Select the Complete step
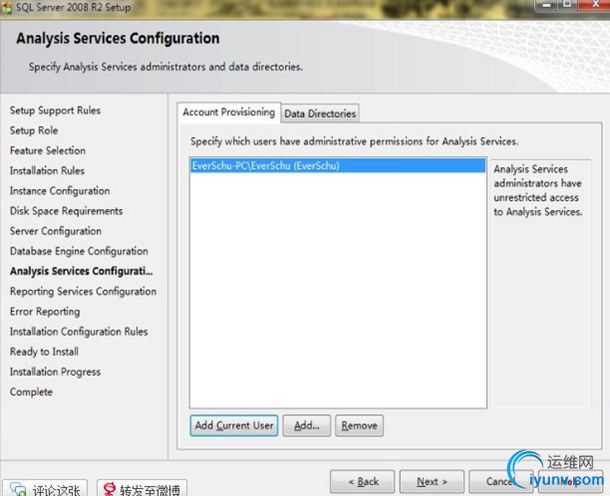Viewport: 610px width, 496px height. 31,392
